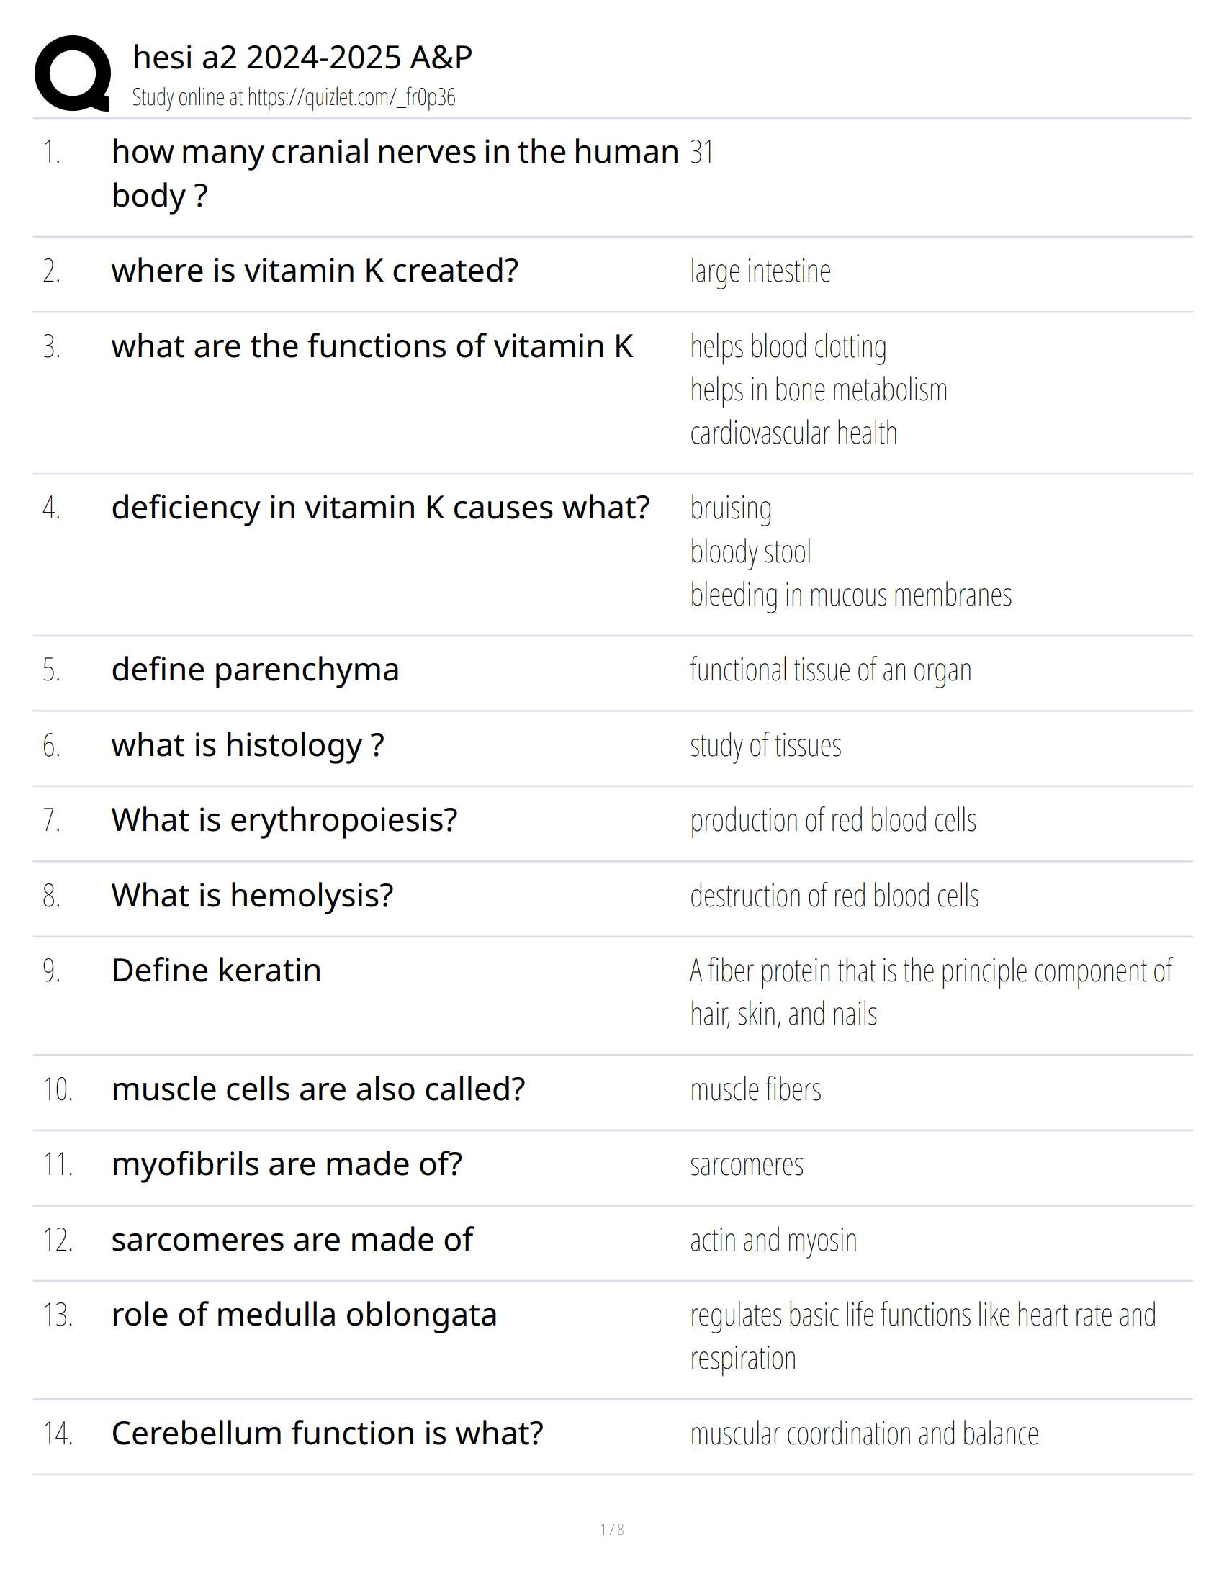
Task: Click the 'muscle fibers' answer
Action: click(x=755, y=1090)
